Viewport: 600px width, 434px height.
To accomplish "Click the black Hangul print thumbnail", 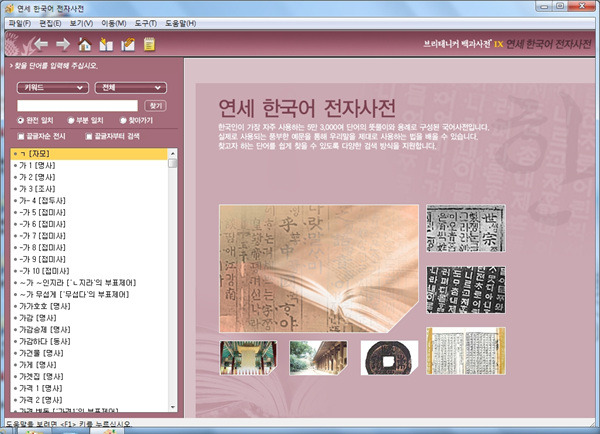I will tap(466, 290).
